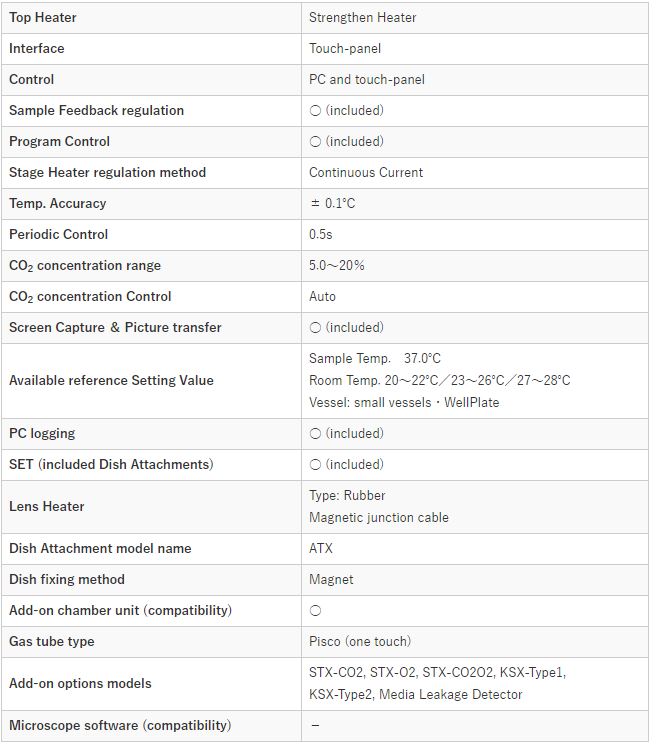Click the "5.0~20%" CO2 concentration range value
660x751 pixels.
(x=336, y=265)
